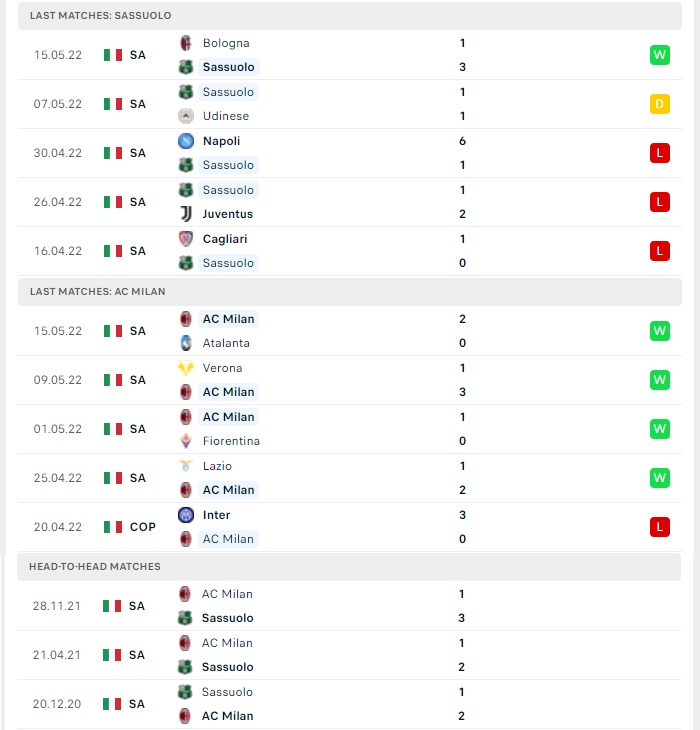
Task: Click the red L badge for Napoli match
Action: 660,153
